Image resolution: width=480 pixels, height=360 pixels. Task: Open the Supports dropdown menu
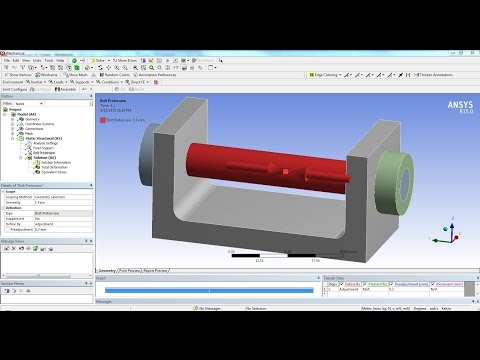point(82,82)
